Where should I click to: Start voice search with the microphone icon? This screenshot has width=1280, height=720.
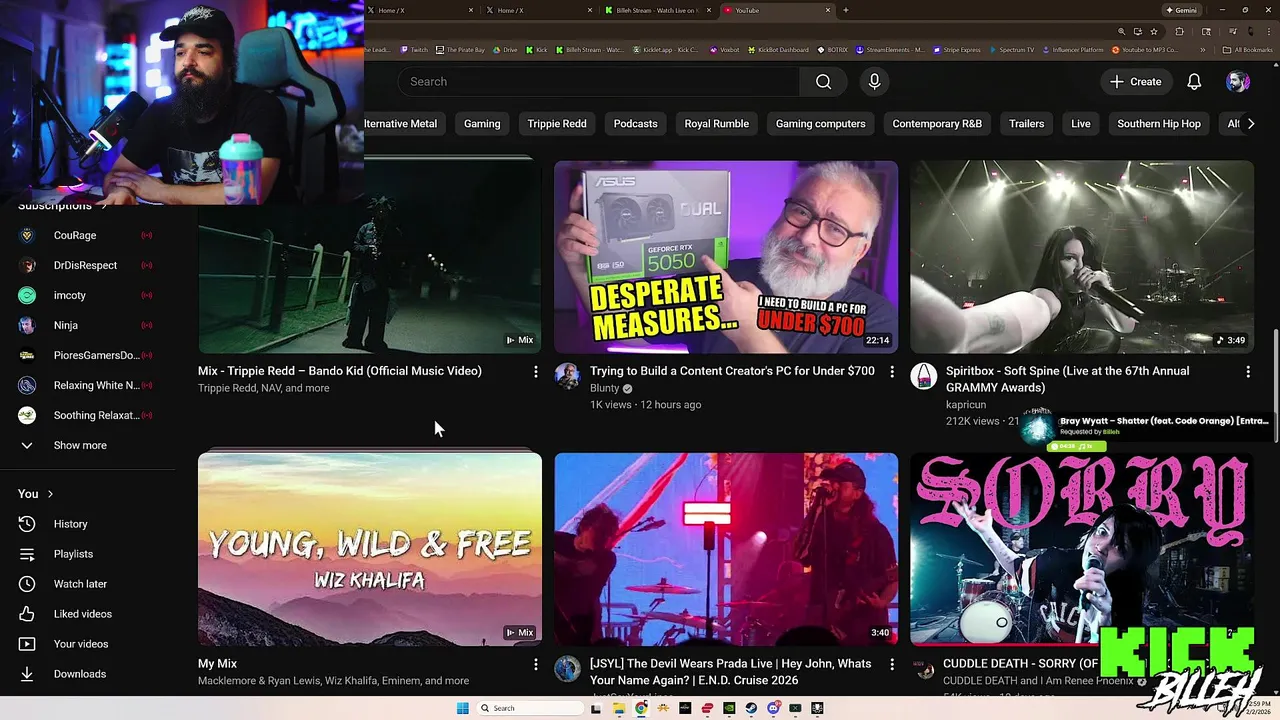point(874,82)
